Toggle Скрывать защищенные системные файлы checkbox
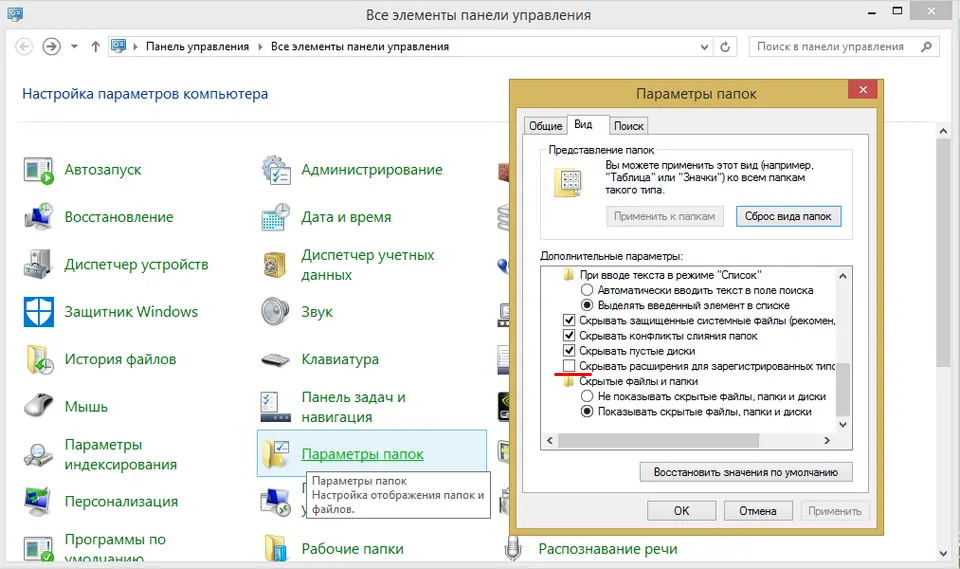Screen dimensions: 960x569 pos(569,320)
